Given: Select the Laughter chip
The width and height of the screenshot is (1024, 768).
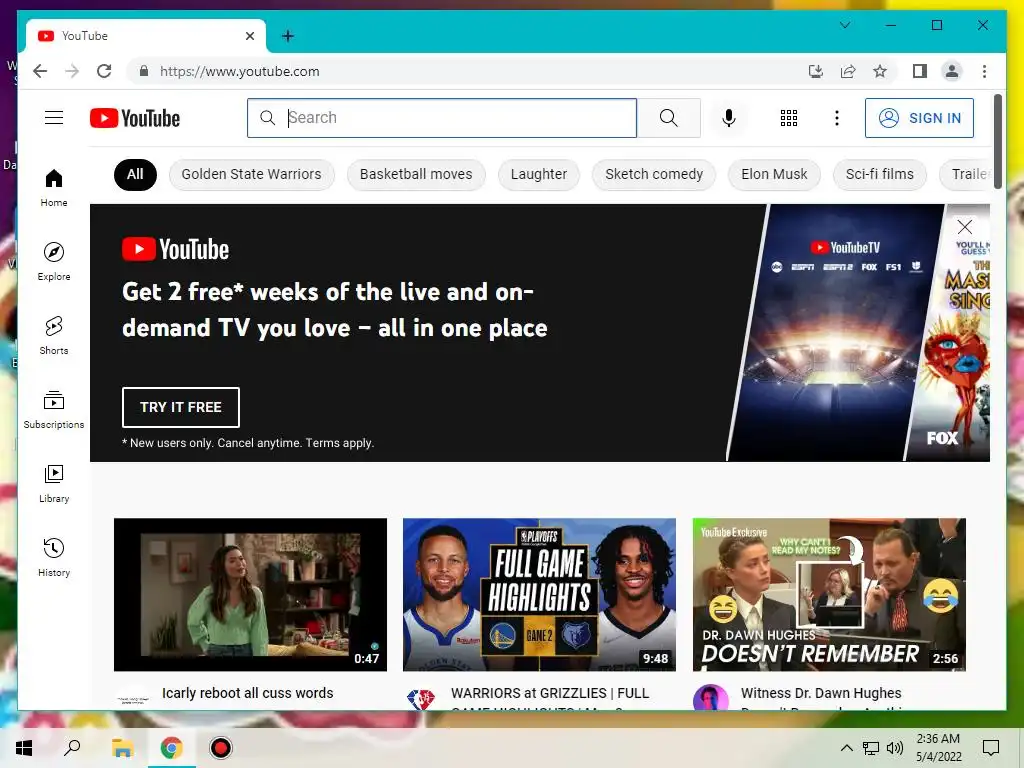Looking at the screenshot, I should point(539,174).
